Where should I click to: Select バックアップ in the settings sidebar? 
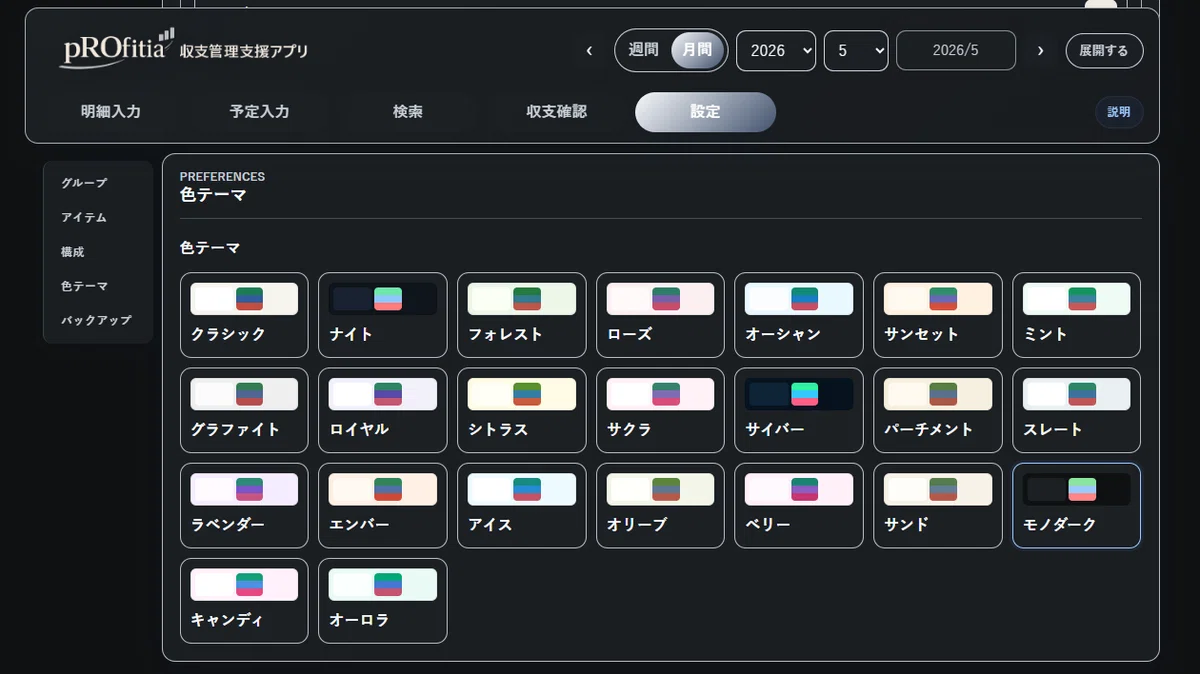[x=98, y=320]
